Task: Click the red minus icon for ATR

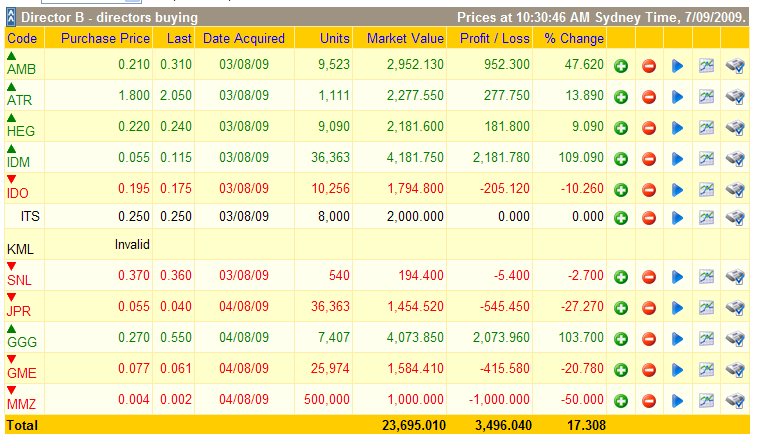Action: tap(648, 97)
